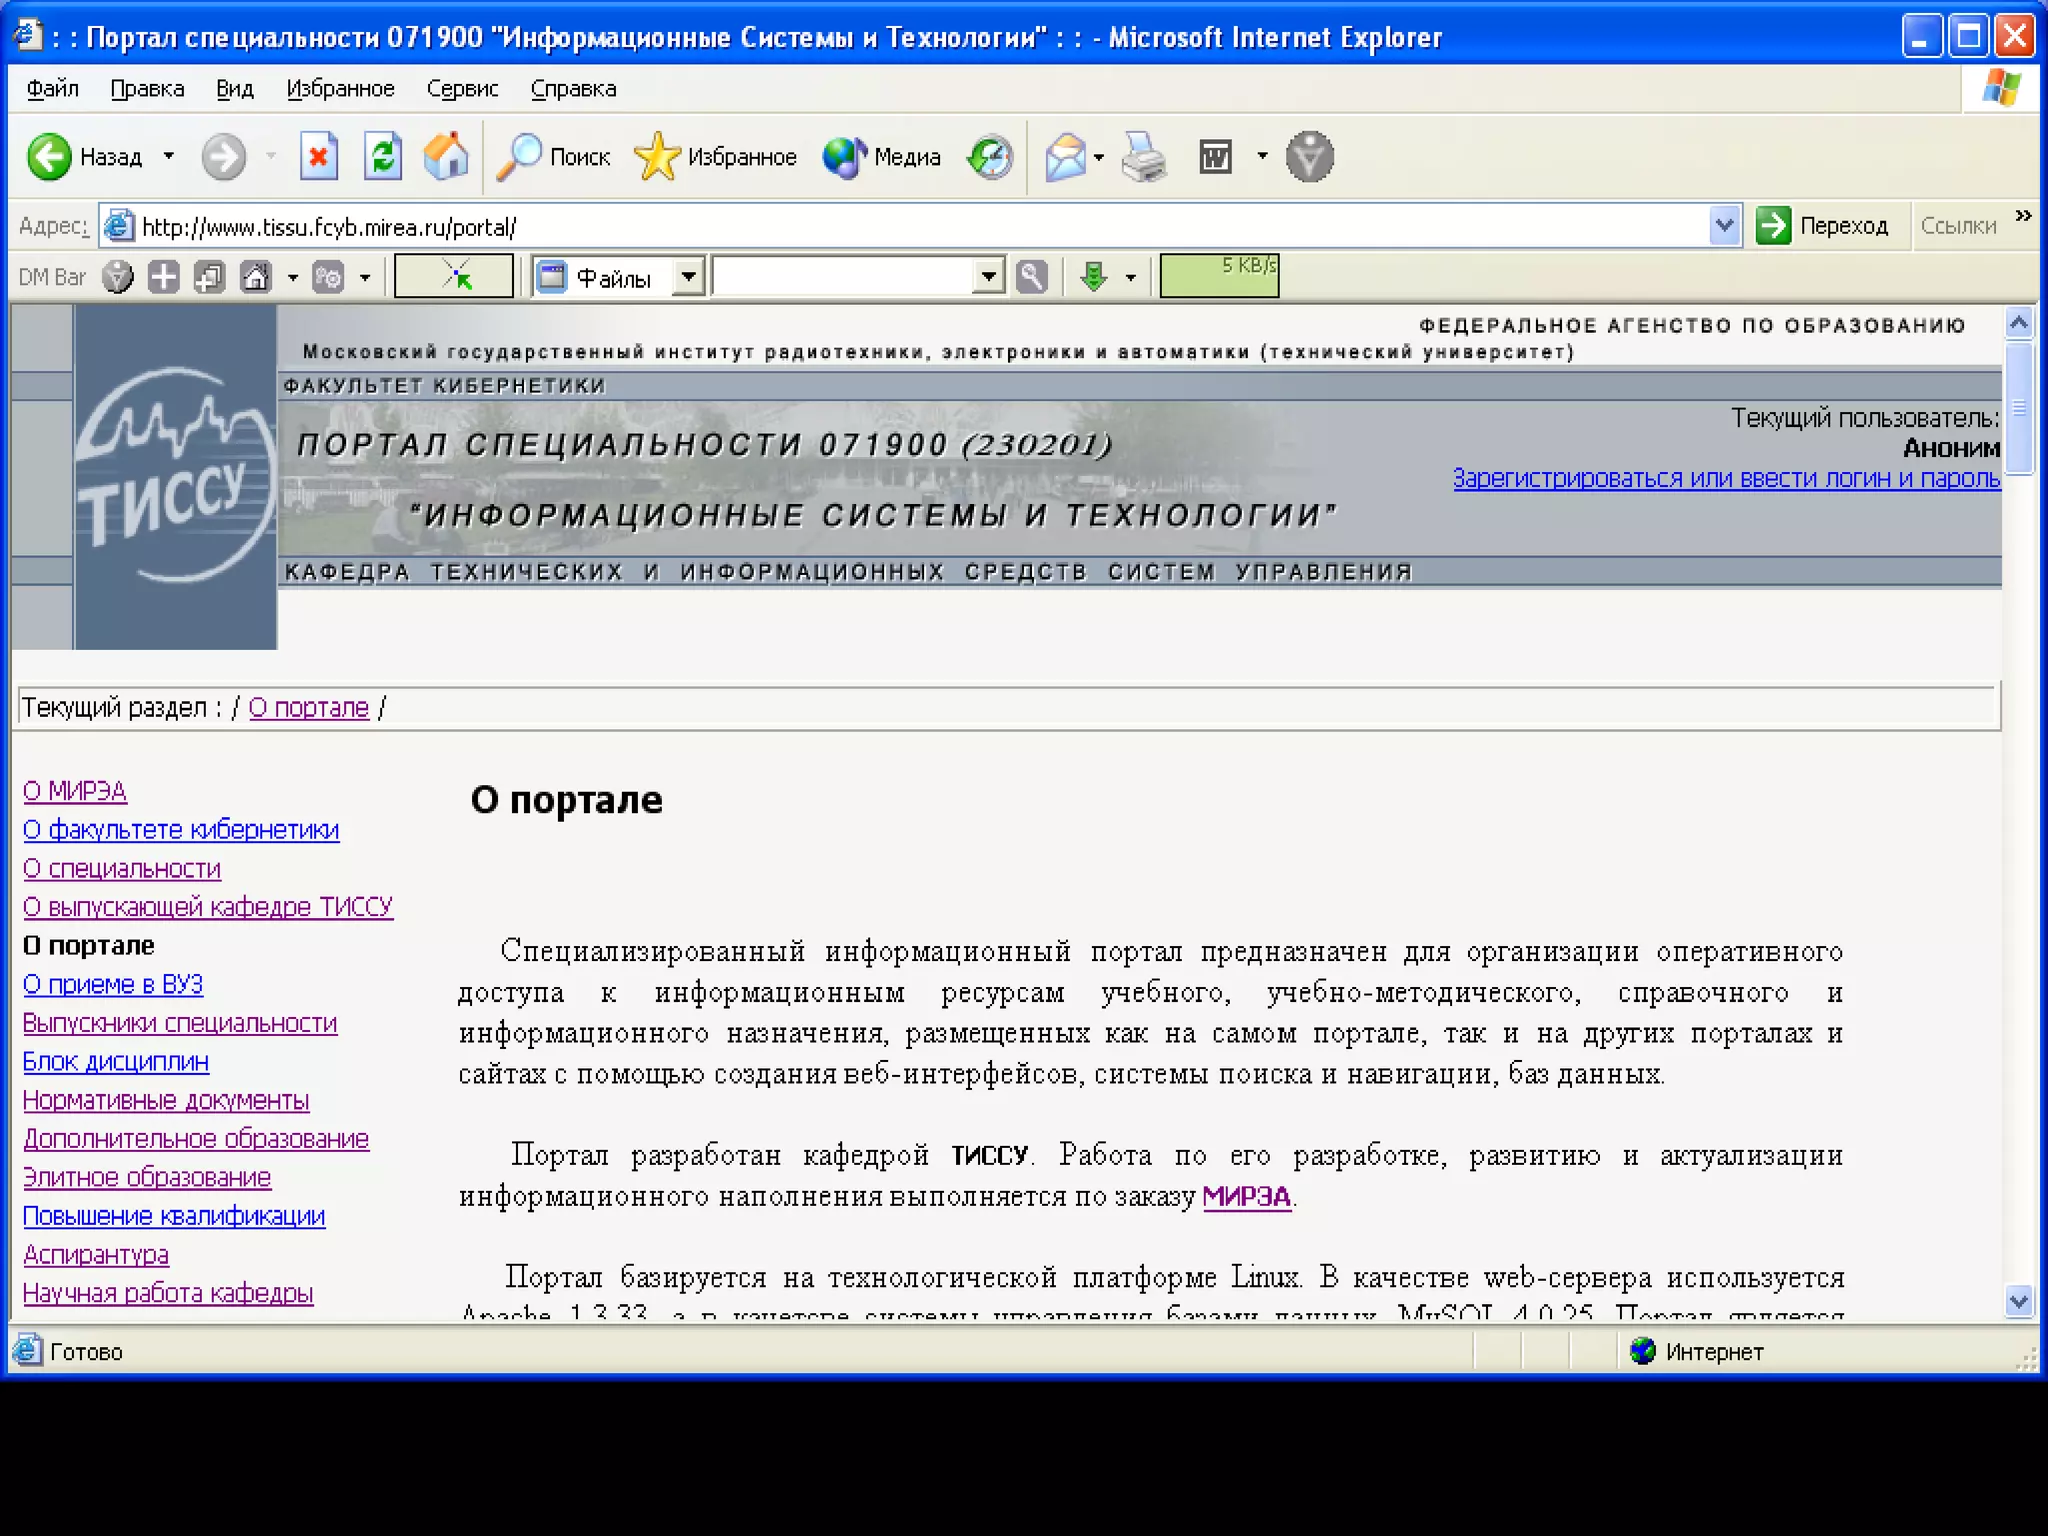Open О приеме в ВУЗ link

pyautogui.click(x=113, y=984)
